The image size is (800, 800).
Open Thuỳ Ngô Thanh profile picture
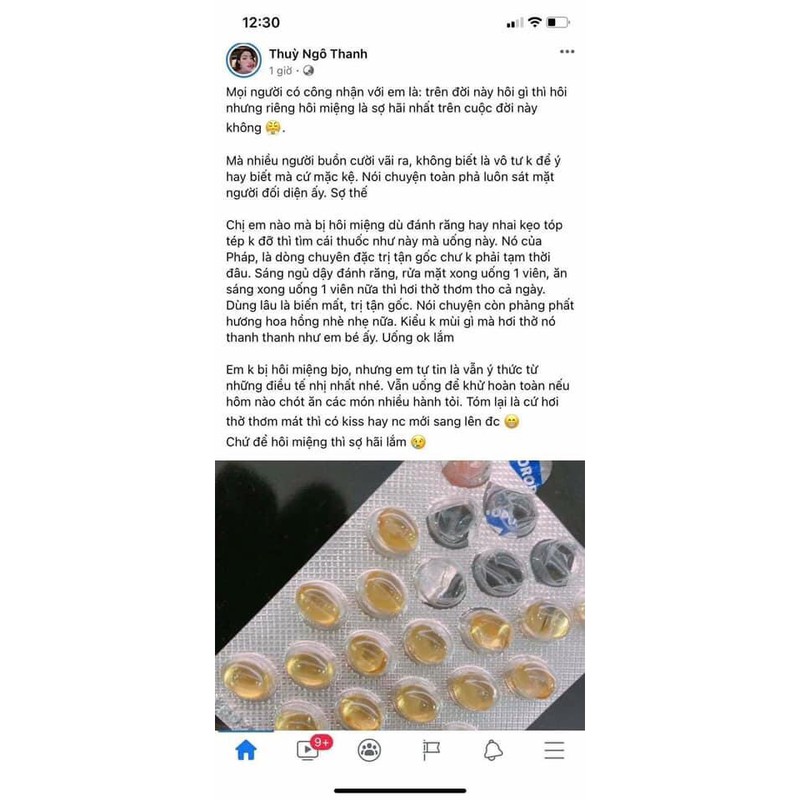point(243,60)
